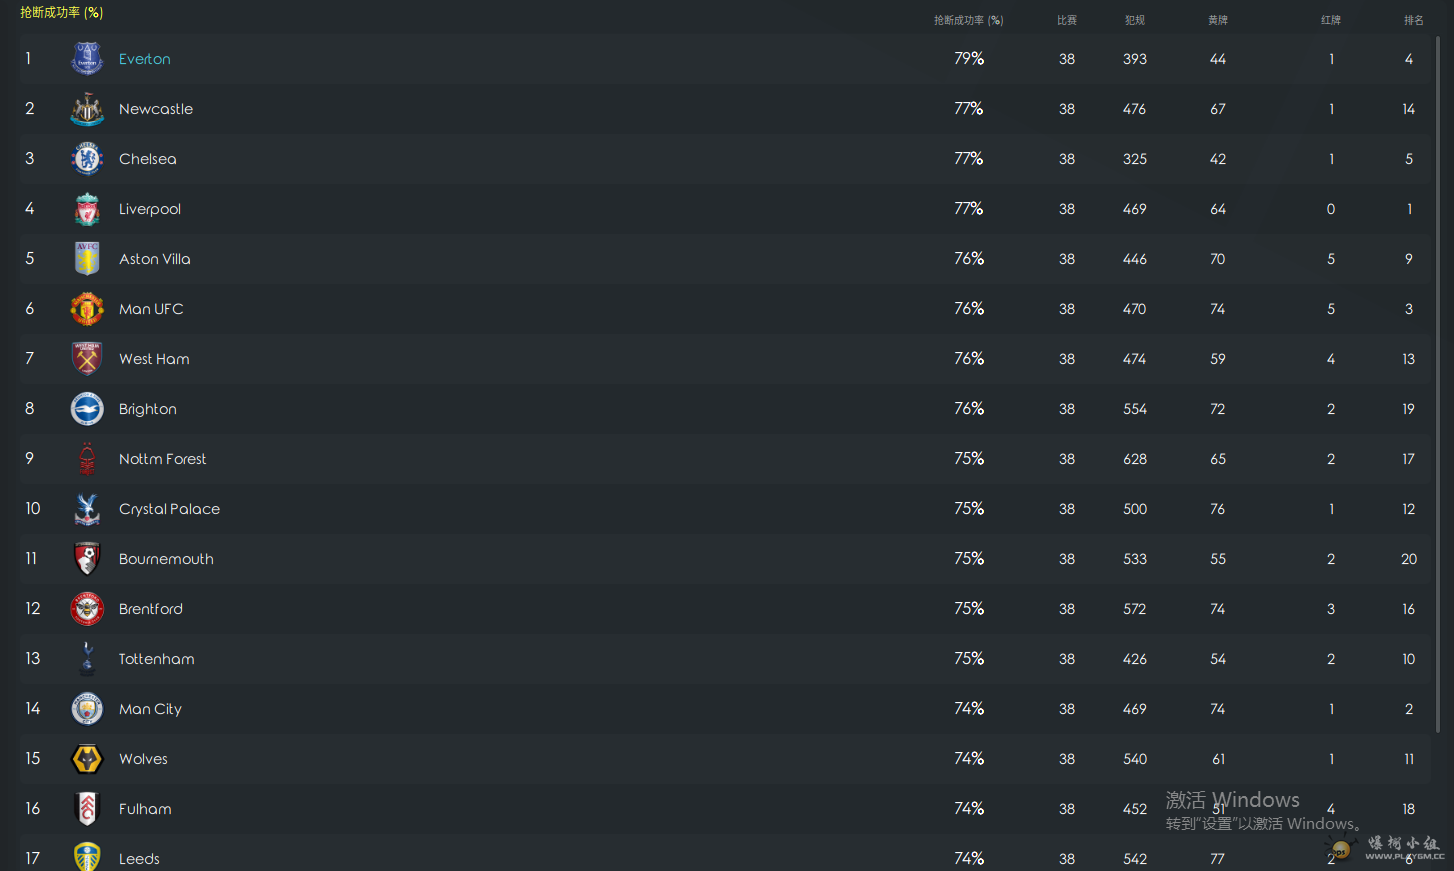Sort table by 黄牌 column header
The width and height of the screenshot is (1454, 871).
[1217, 20]
